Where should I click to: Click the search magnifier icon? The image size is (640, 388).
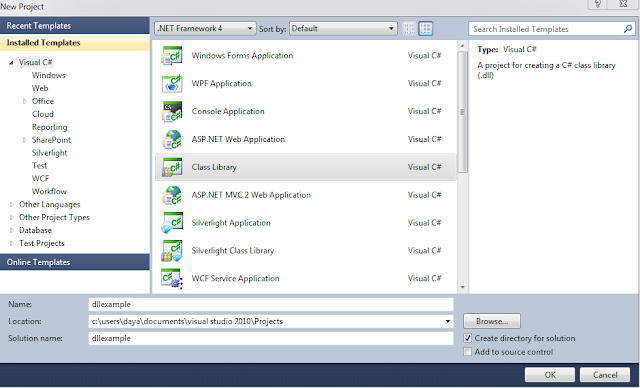(628, 29)
